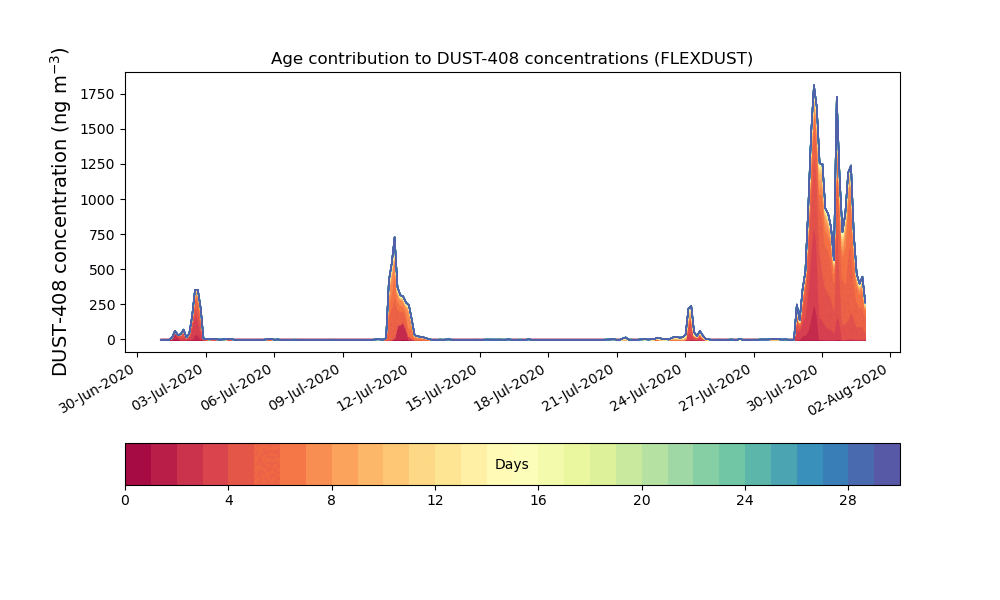Click the darkest red day-0 colorbar segment
This screenshot has width=1000, height=600.
[138, 464]
